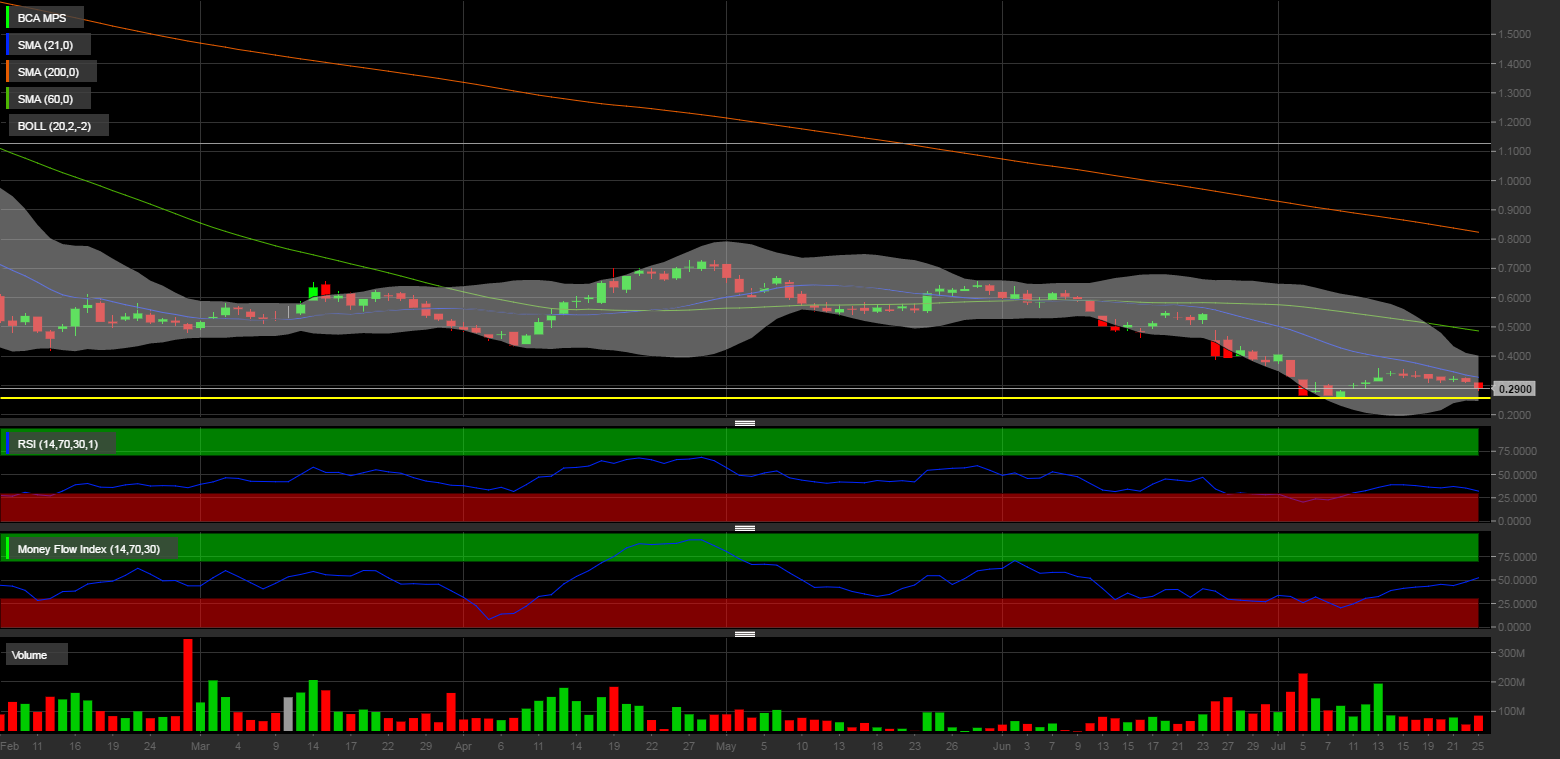1560x759 pixels.
Task: Click the resize handle above the RSI panel
Action: pyautogui.click(x=745, y=423)
